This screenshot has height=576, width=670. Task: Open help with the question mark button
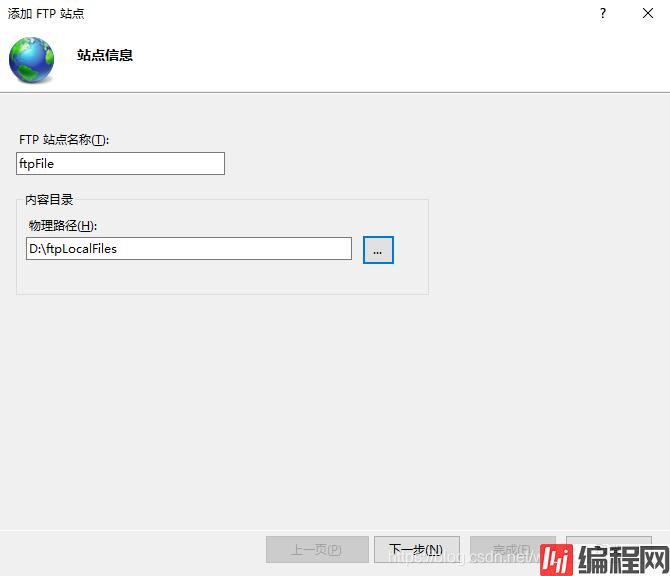pyautogui.click(x=603, y=13)
